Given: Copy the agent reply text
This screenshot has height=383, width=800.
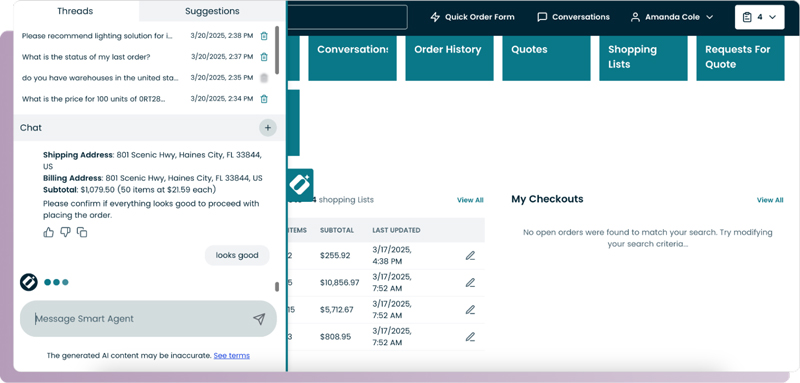Looking at the screenshot, I should [x=82, y=233].
